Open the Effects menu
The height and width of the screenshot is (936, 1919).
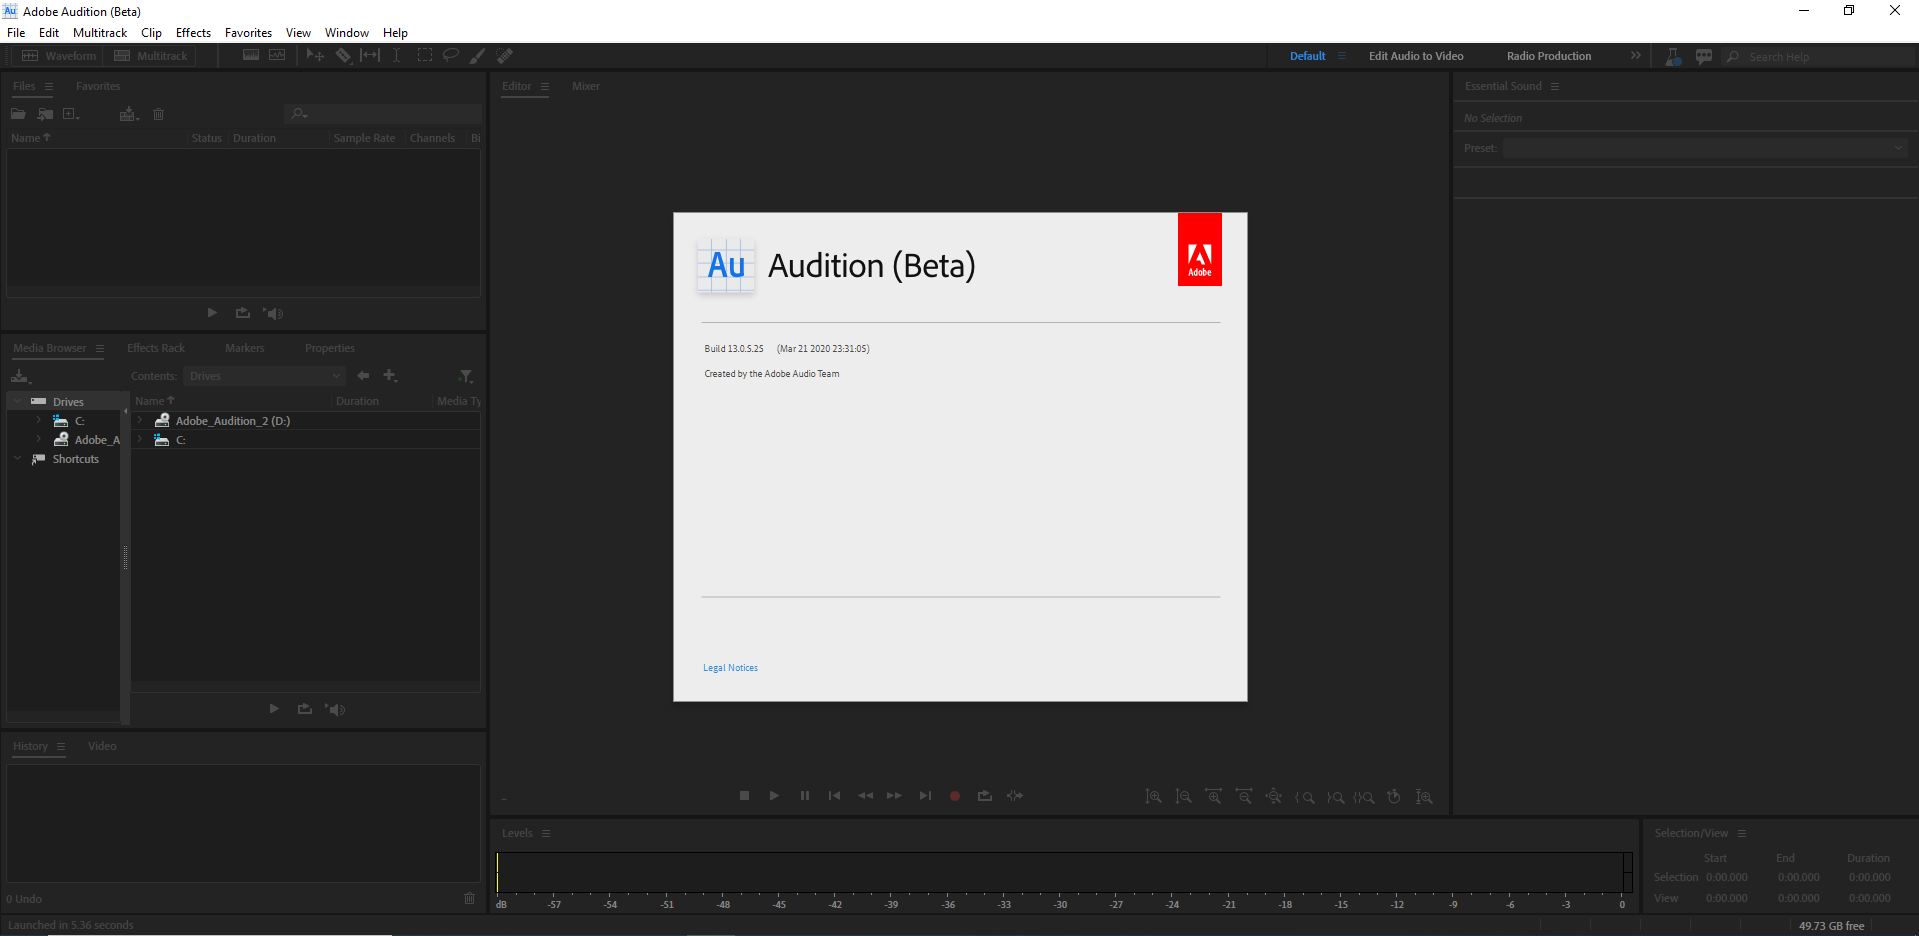193,33
